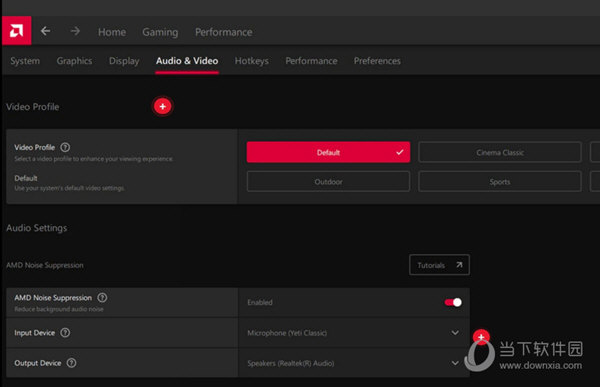Open help for Video Profile
The height and width of the screenshot is (387, 600).
(x=65, y=147)
